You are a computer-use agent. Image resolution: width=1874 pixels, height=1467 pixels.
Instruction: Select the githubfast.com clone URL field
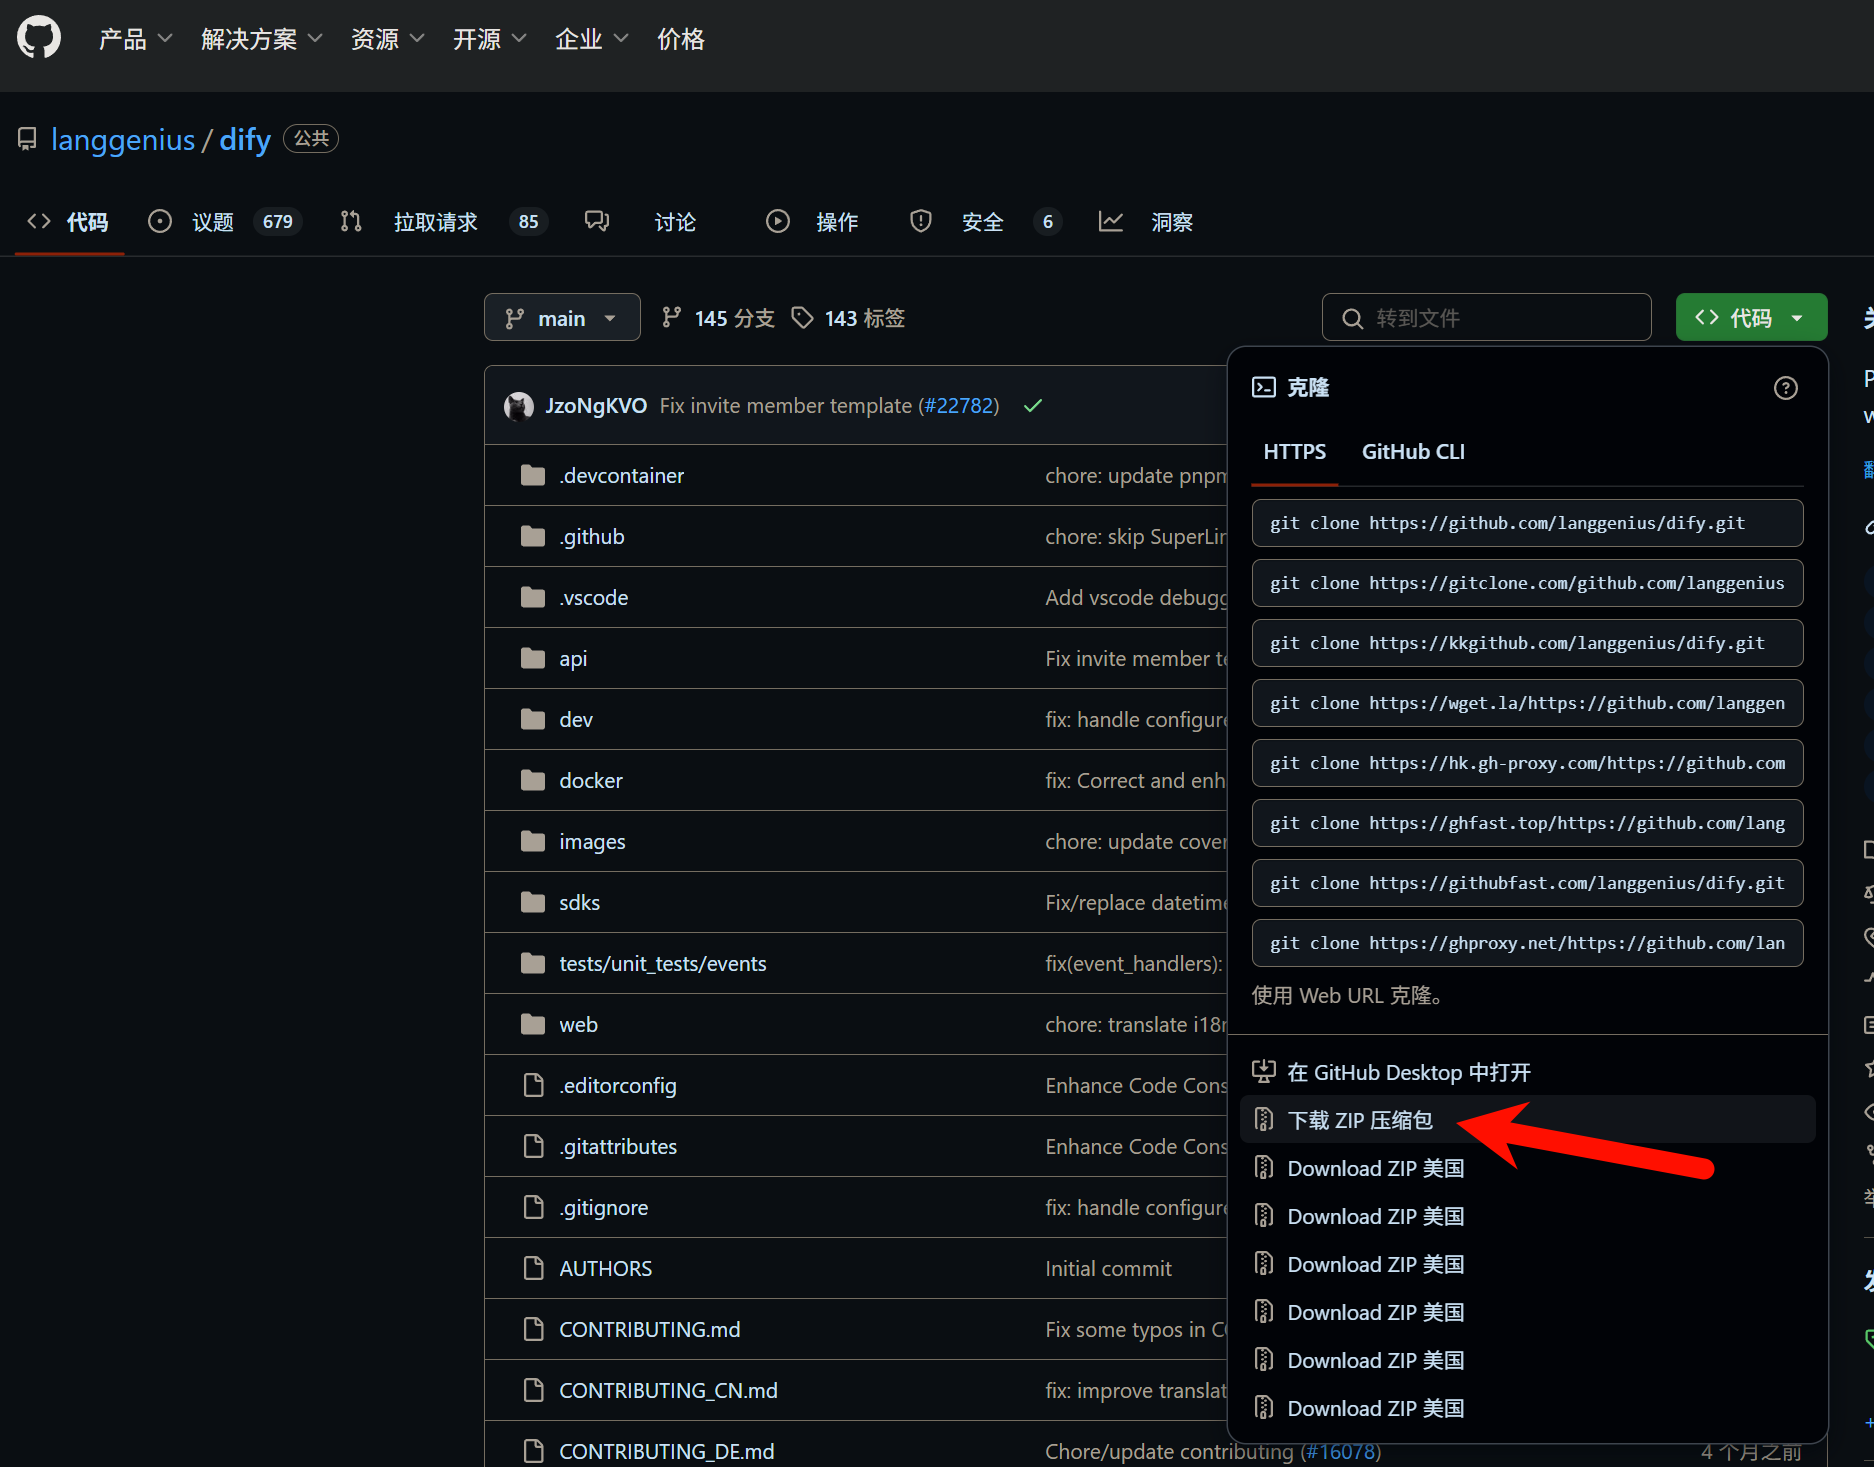1527,883
